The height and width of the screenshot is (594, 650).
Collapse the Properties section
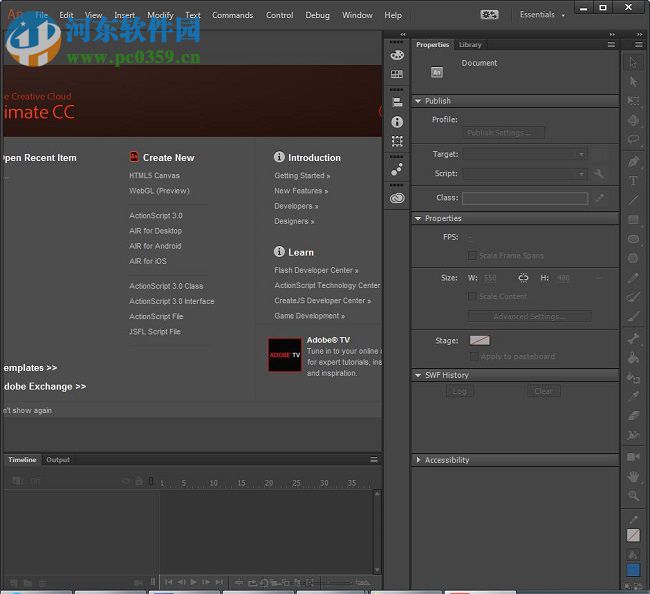tap(418, 218)
